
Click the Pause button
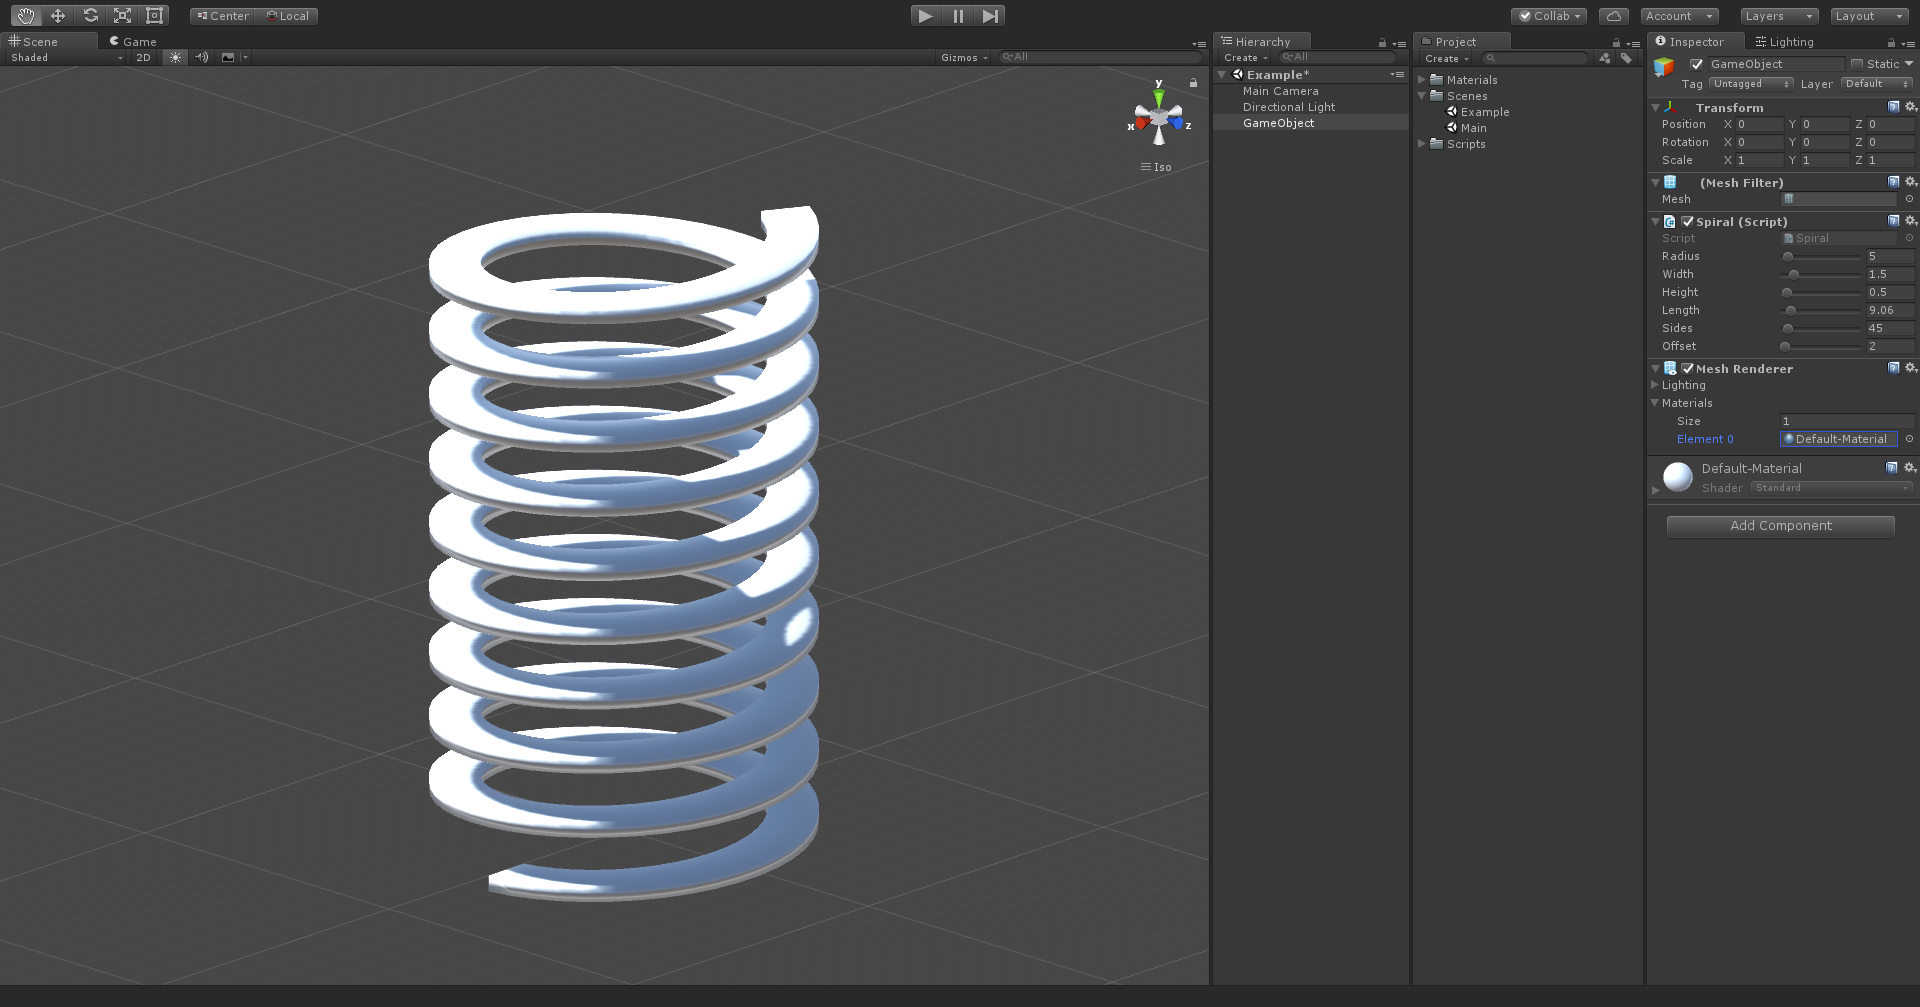tap(958, 16)
